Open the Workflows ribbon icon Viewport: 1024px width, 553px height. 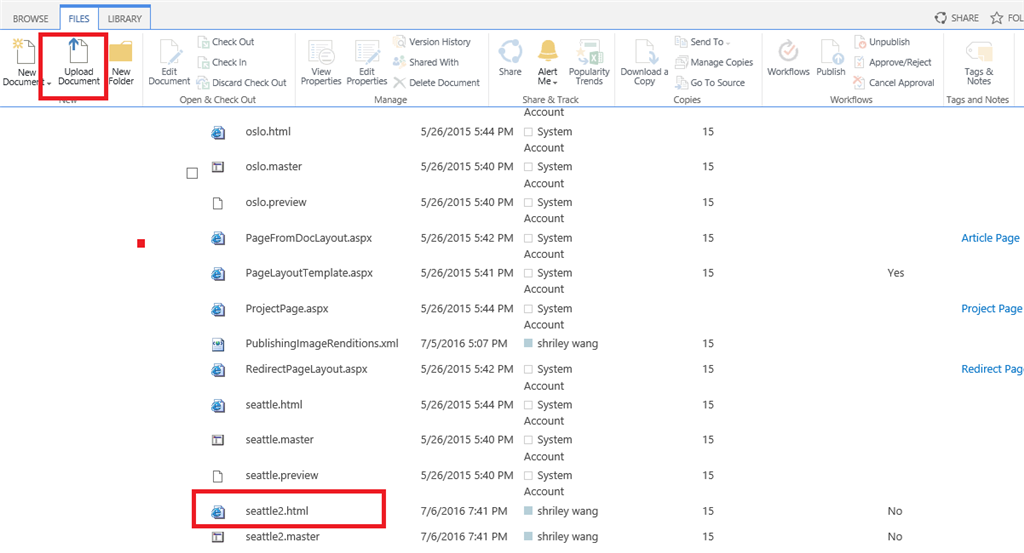point(788,59)
